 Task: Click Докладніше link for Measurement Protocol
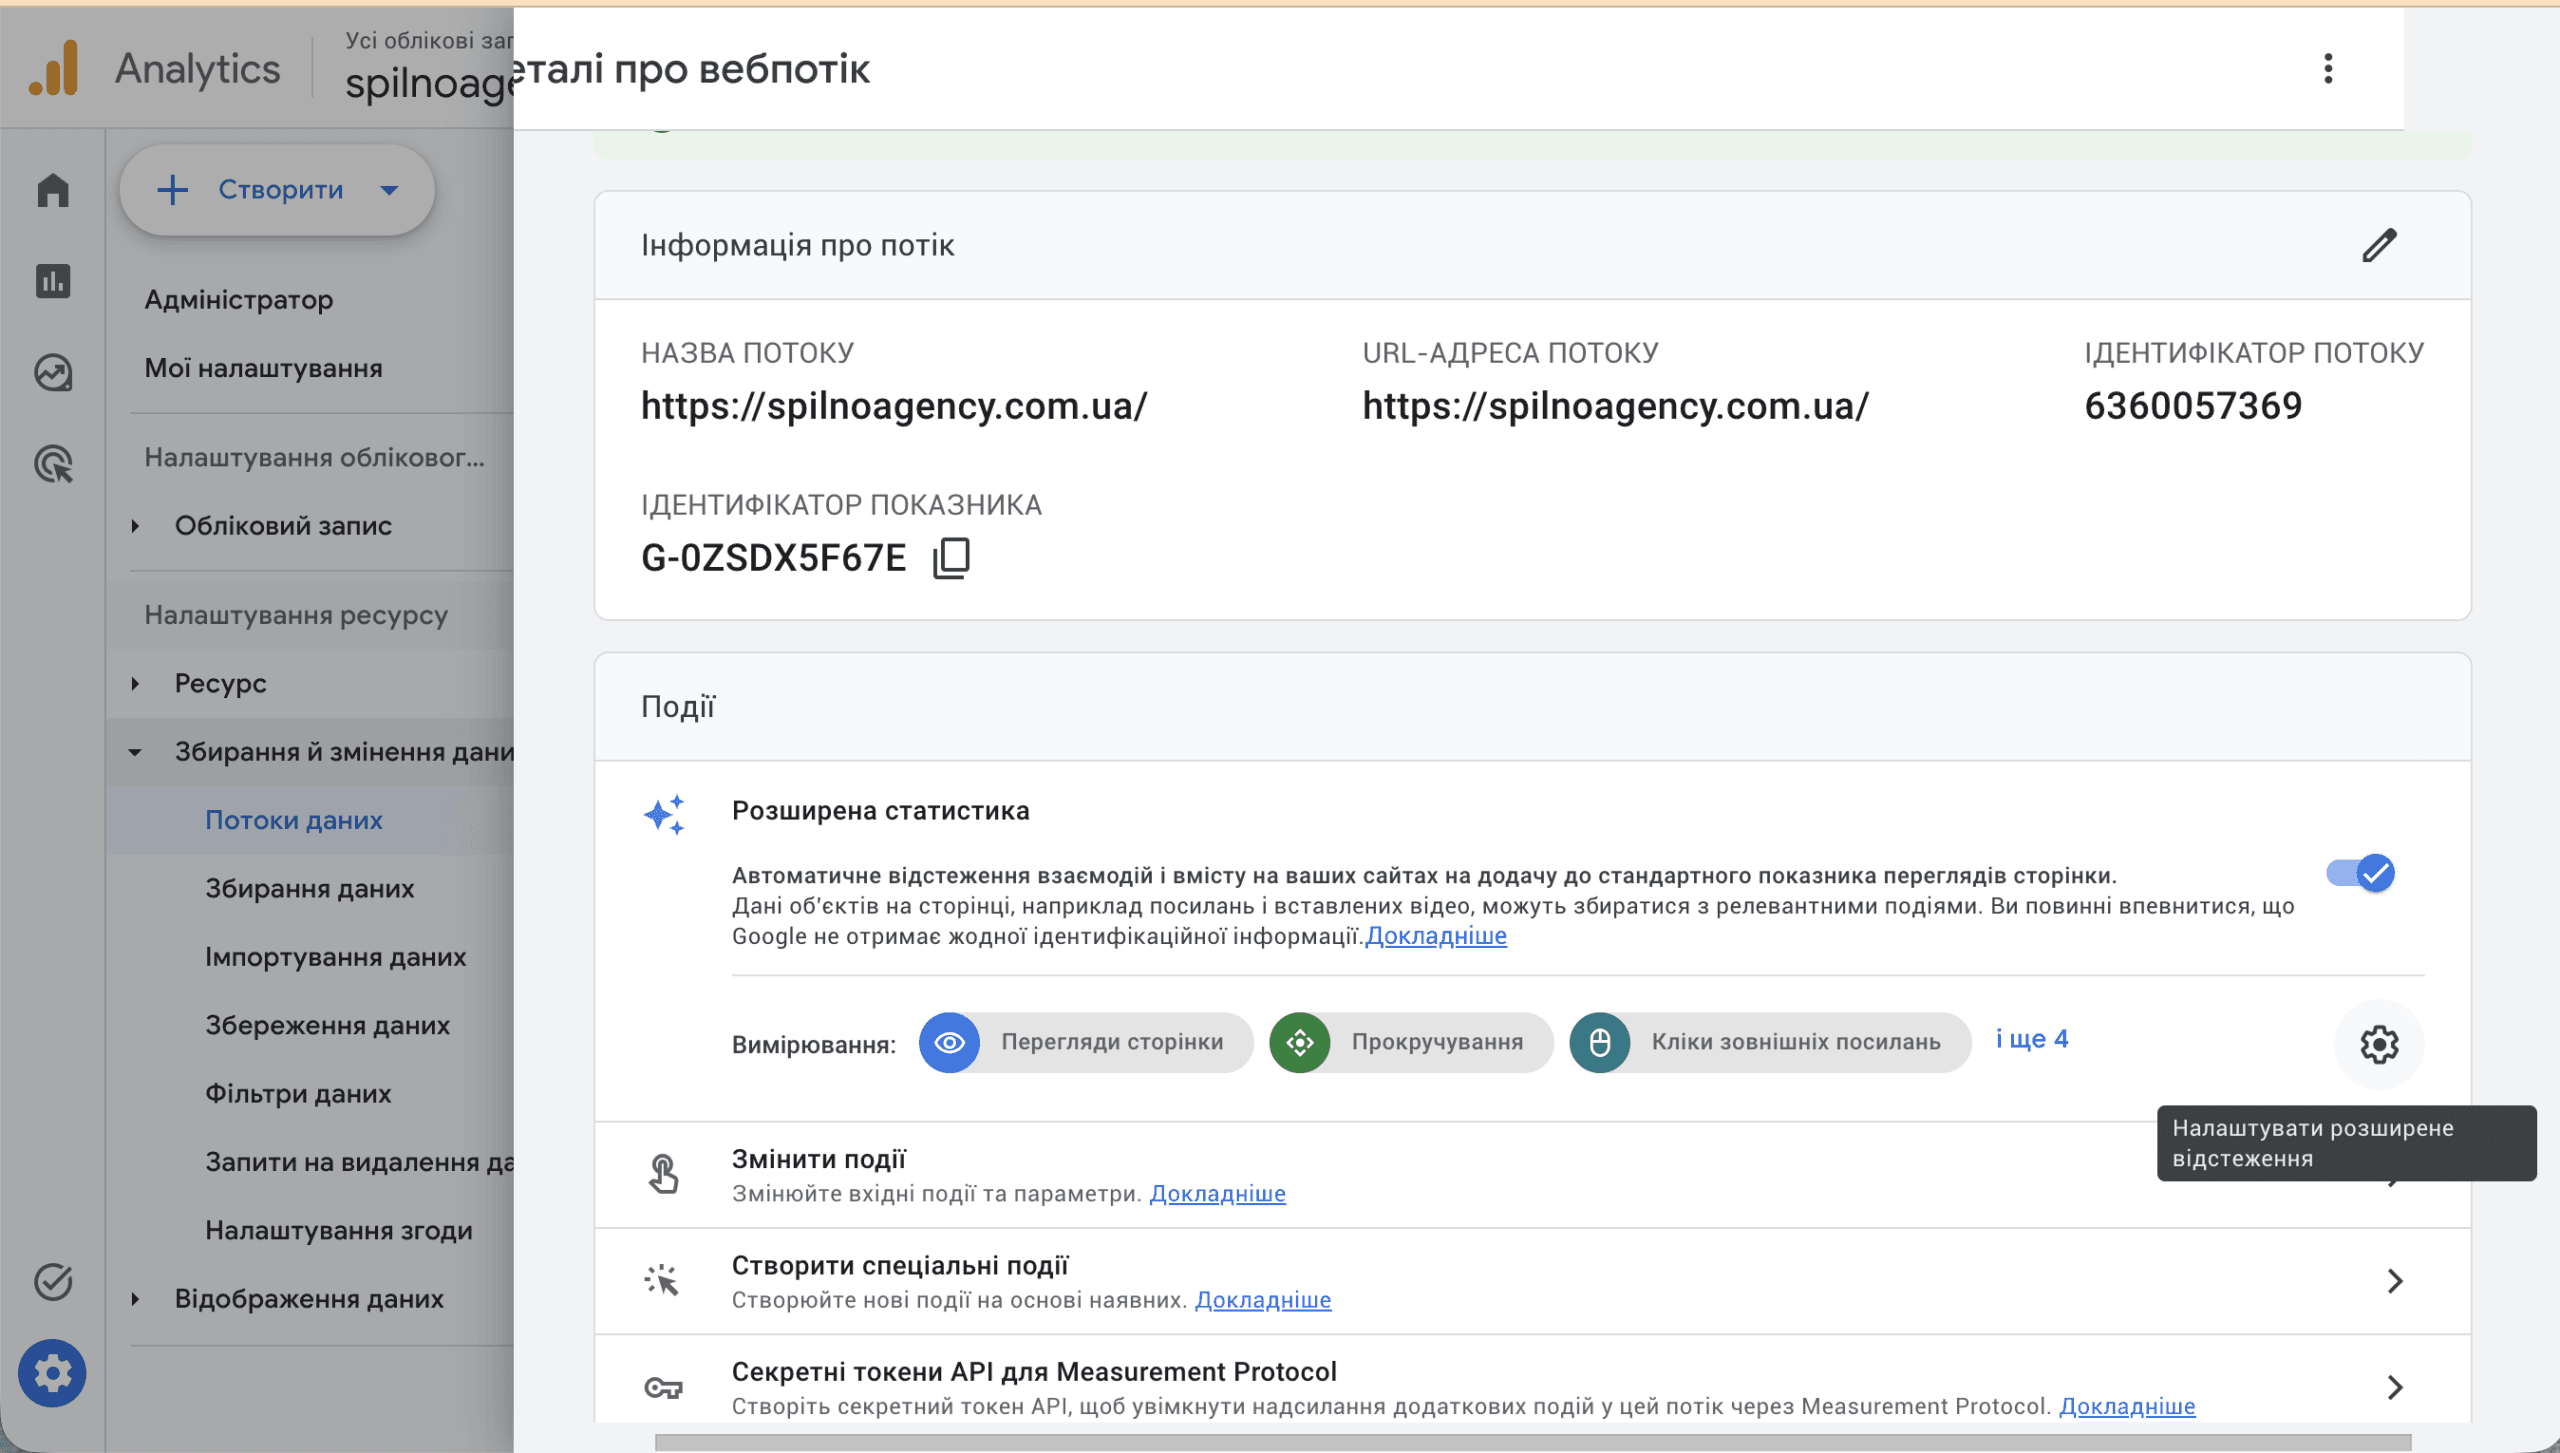2127,1407
